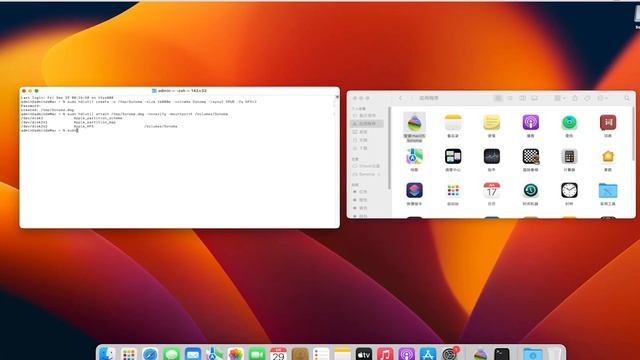This screenshot has width=640, height=360.
Task: Click the Terminal window title text
Action: pos(182,91)
